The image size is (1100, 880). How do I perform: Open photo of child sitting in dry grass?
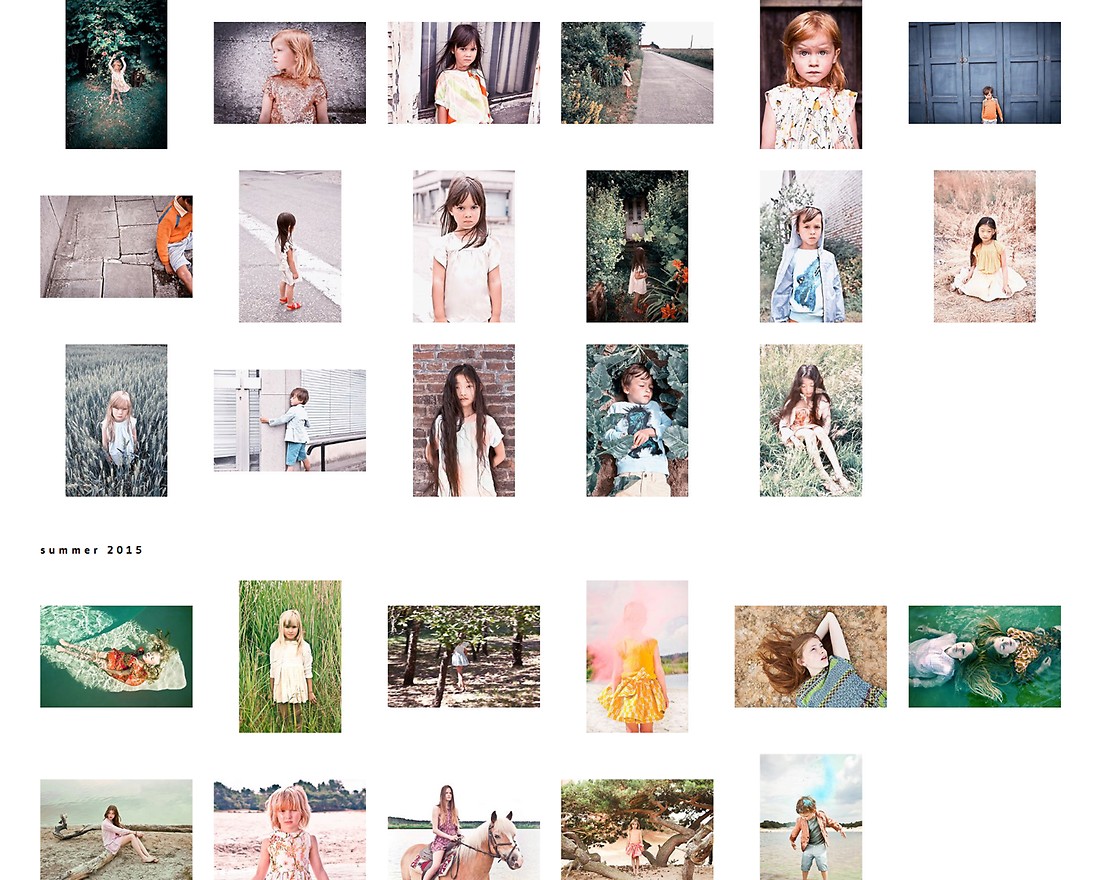click(984, 246)
